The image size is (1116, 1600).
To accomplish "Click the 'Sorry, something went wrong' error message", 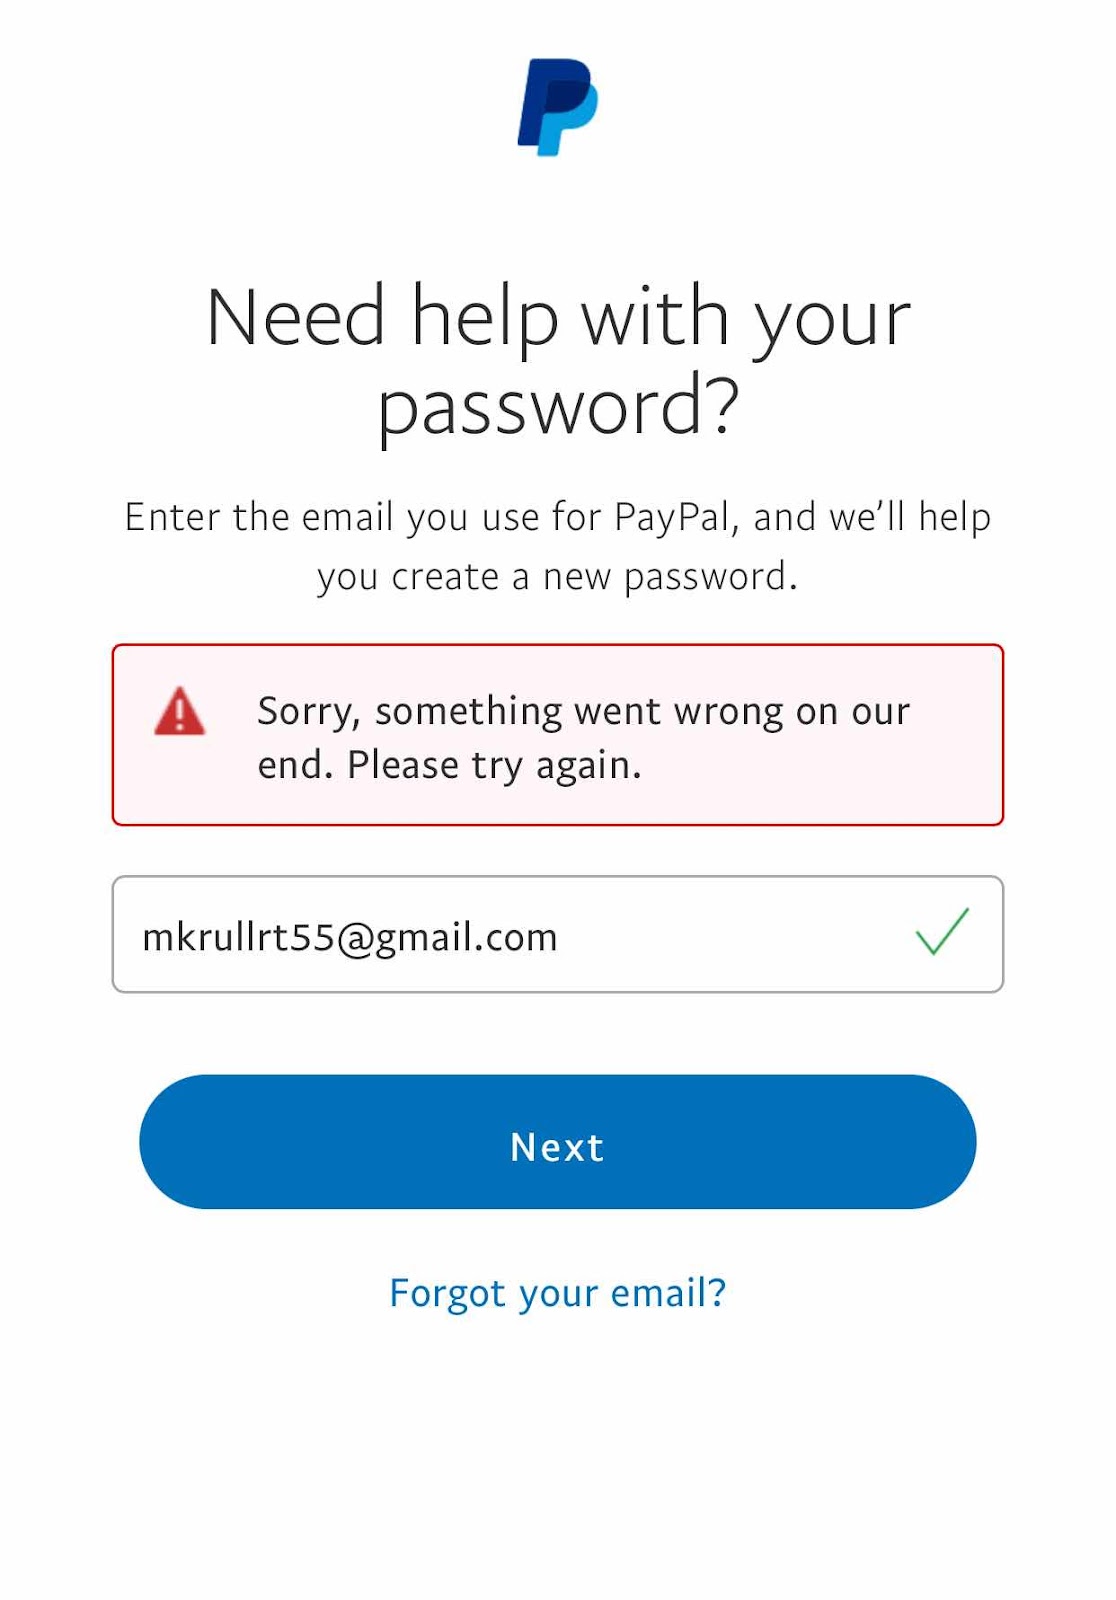I will coord(583,738).
